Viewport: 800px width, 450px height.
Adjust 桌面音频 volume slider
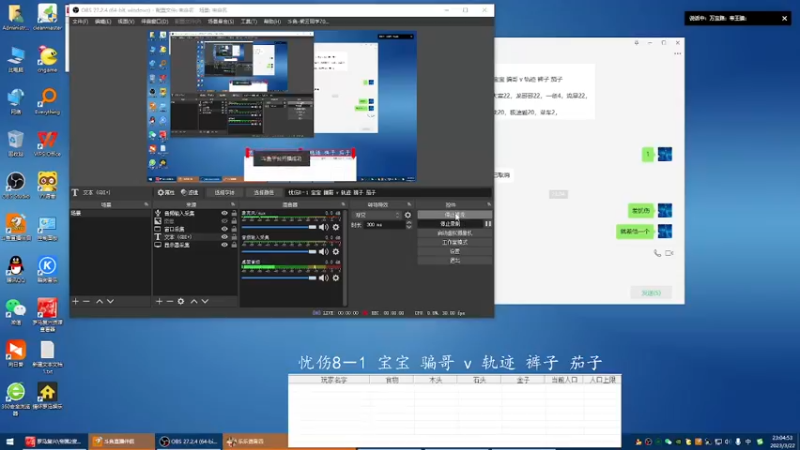(279, 278)
